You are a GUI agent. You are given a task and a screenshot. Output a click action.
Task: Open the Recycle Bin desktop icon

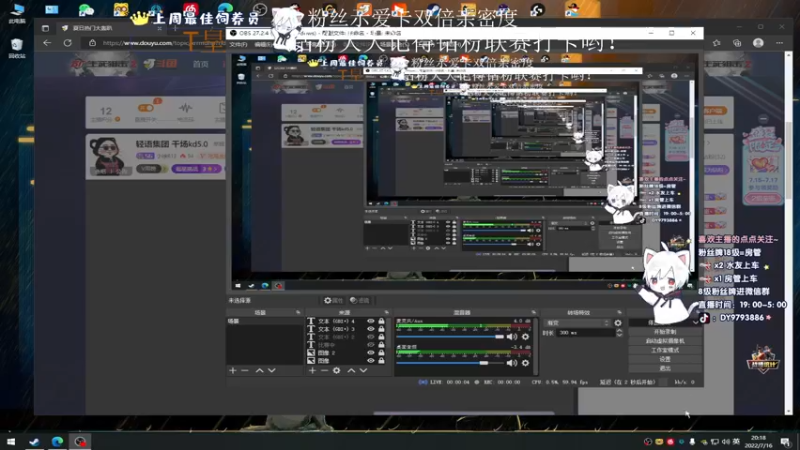16,48
